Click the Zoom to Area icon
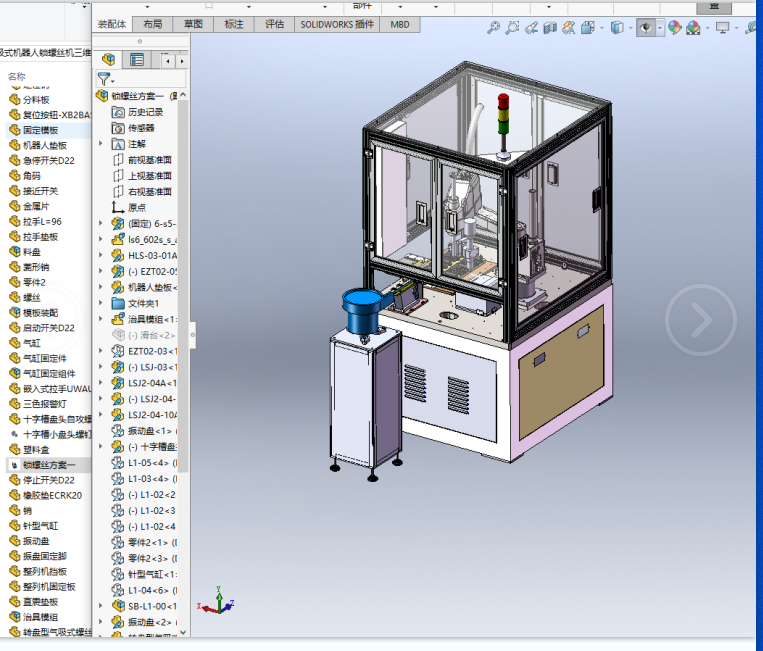 point(512,28)
